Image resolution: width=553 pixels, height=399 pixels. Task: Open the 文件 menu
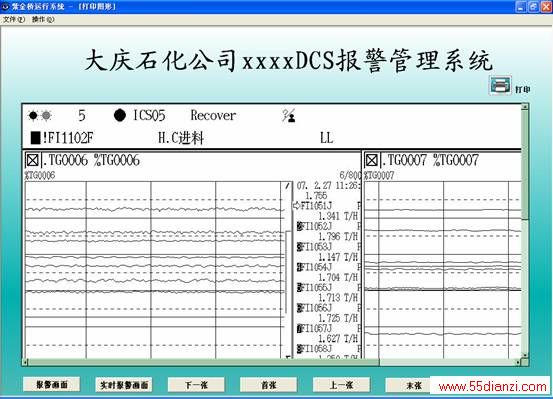click(14, 19)
